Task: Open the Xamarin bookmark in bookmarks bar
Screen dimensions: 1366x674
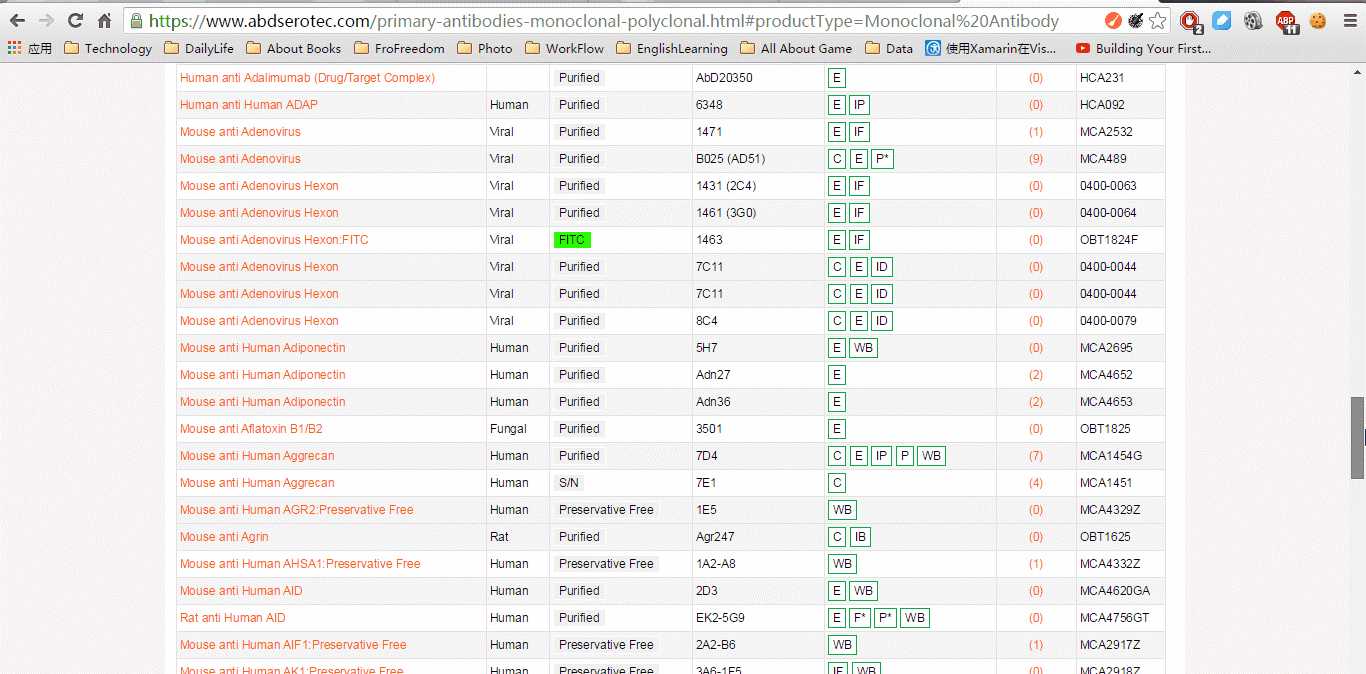Action: pyautogui.click(x=991, y=48)
